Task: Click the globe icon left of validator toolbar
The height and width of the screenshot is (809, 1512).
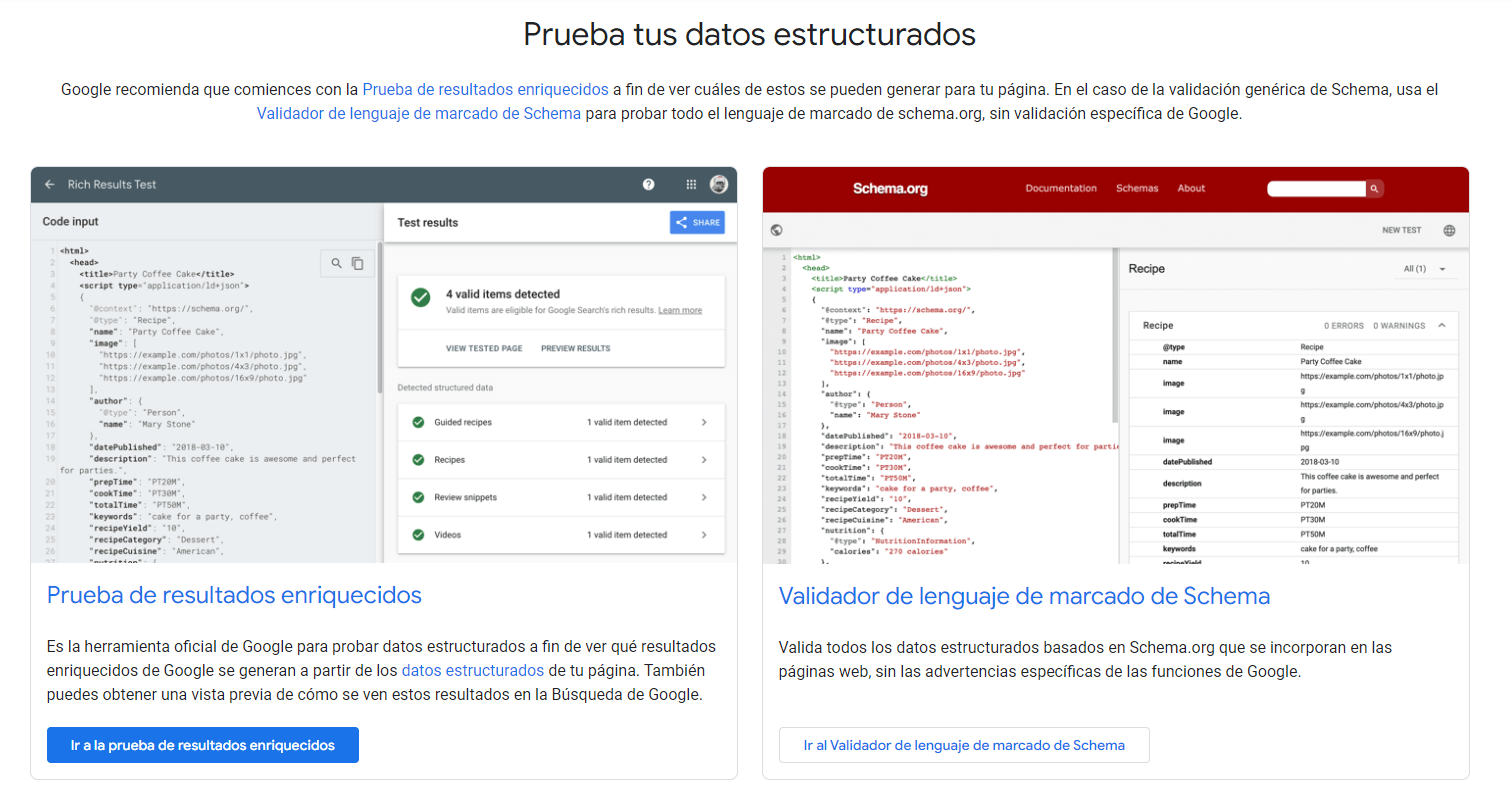Action: (777, 230)
